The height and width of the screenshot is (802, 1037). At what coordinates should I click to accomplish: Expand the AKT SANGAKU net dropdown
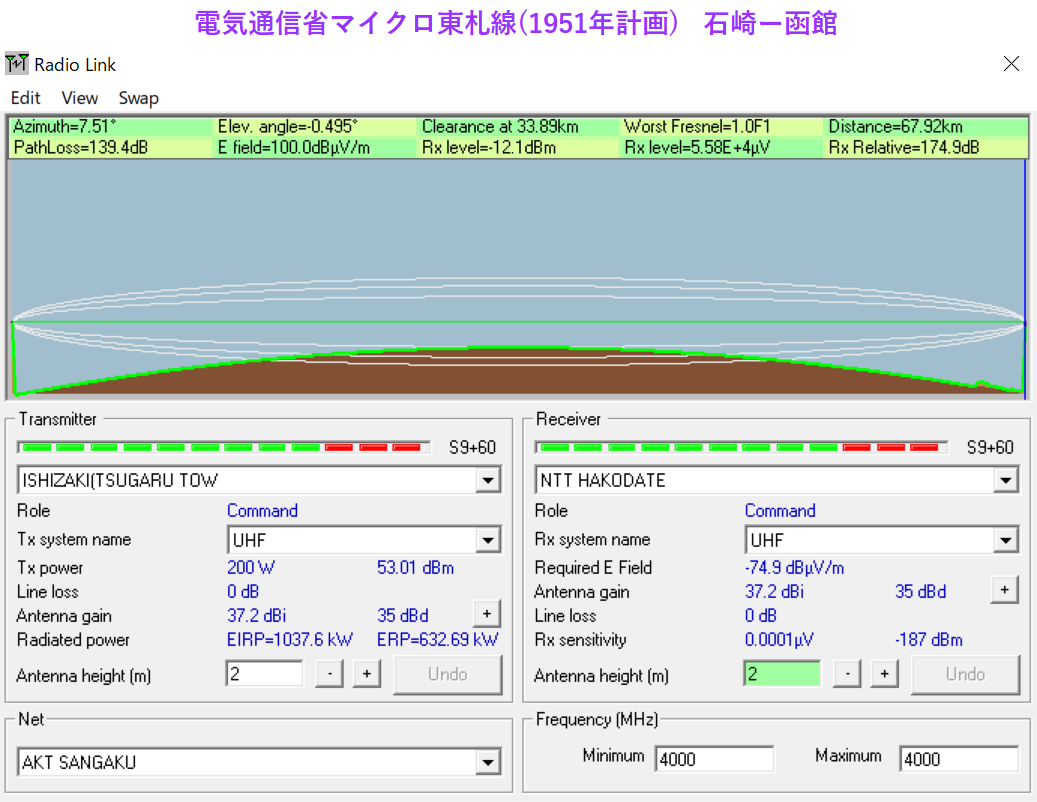pyautogui.click(x=487, y=763)
